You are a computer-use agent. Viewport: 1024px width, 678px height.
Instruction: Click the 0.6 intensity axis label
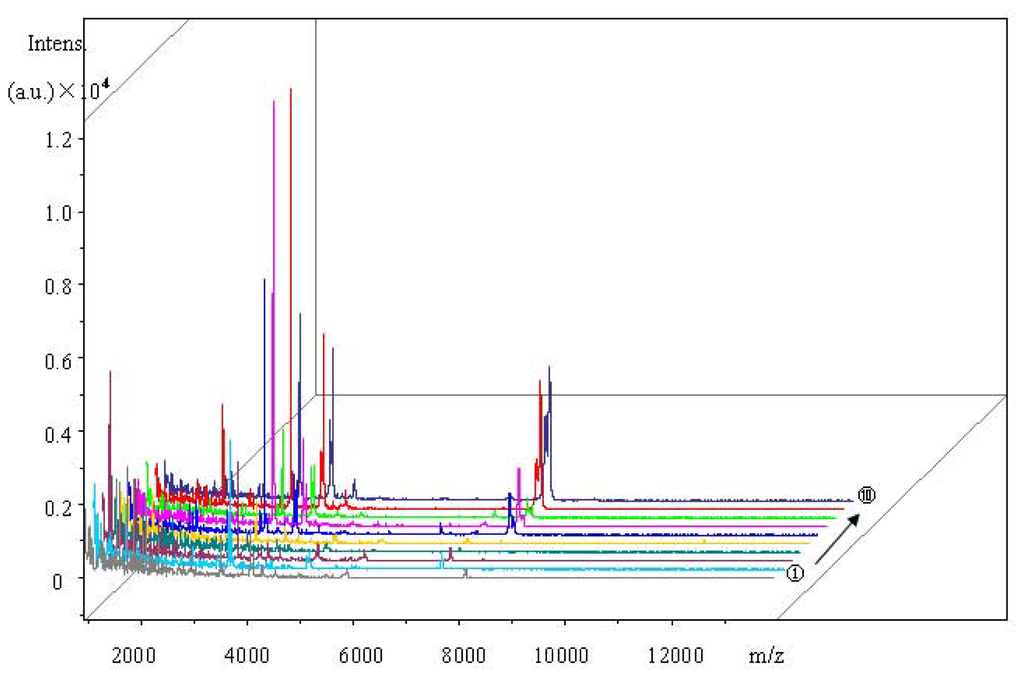pyautogui.click(x=59, y=360)
